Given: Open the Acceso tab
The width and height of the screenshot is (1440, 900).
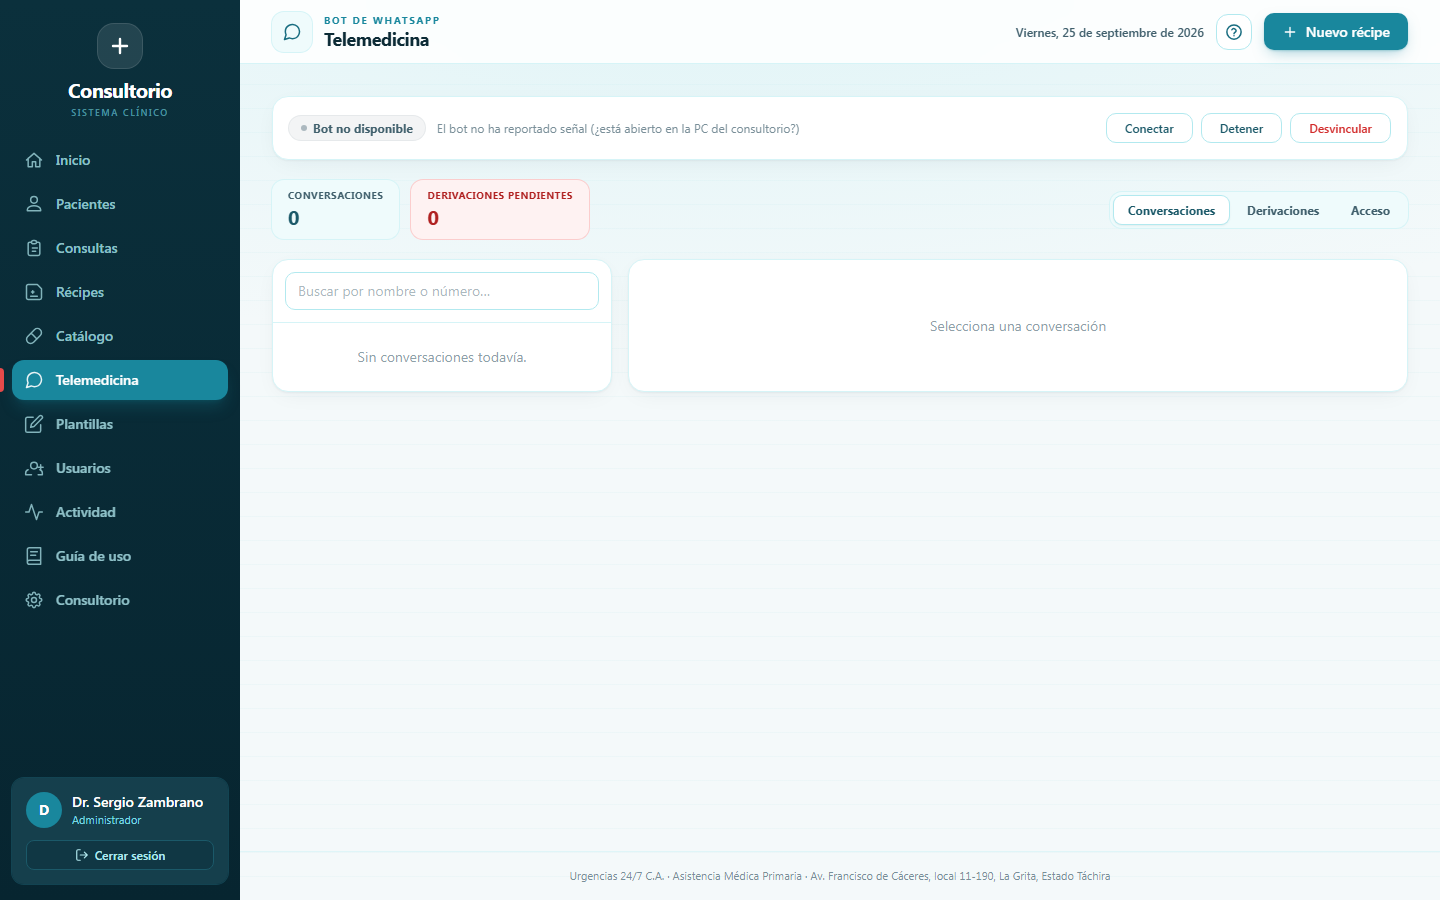Looking at the screenshot, I should [1370, 210].
